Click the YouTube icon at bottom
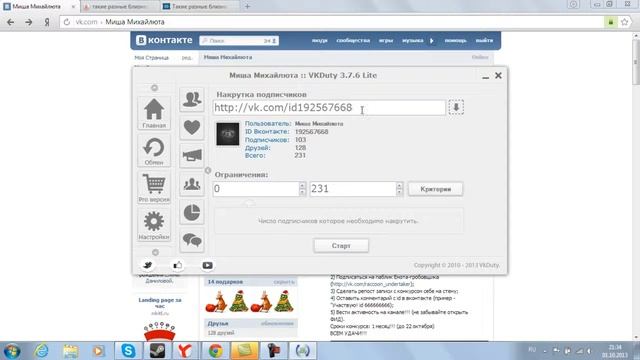The height and width of the screenshot is (360, 640). (x=207, y=265)
